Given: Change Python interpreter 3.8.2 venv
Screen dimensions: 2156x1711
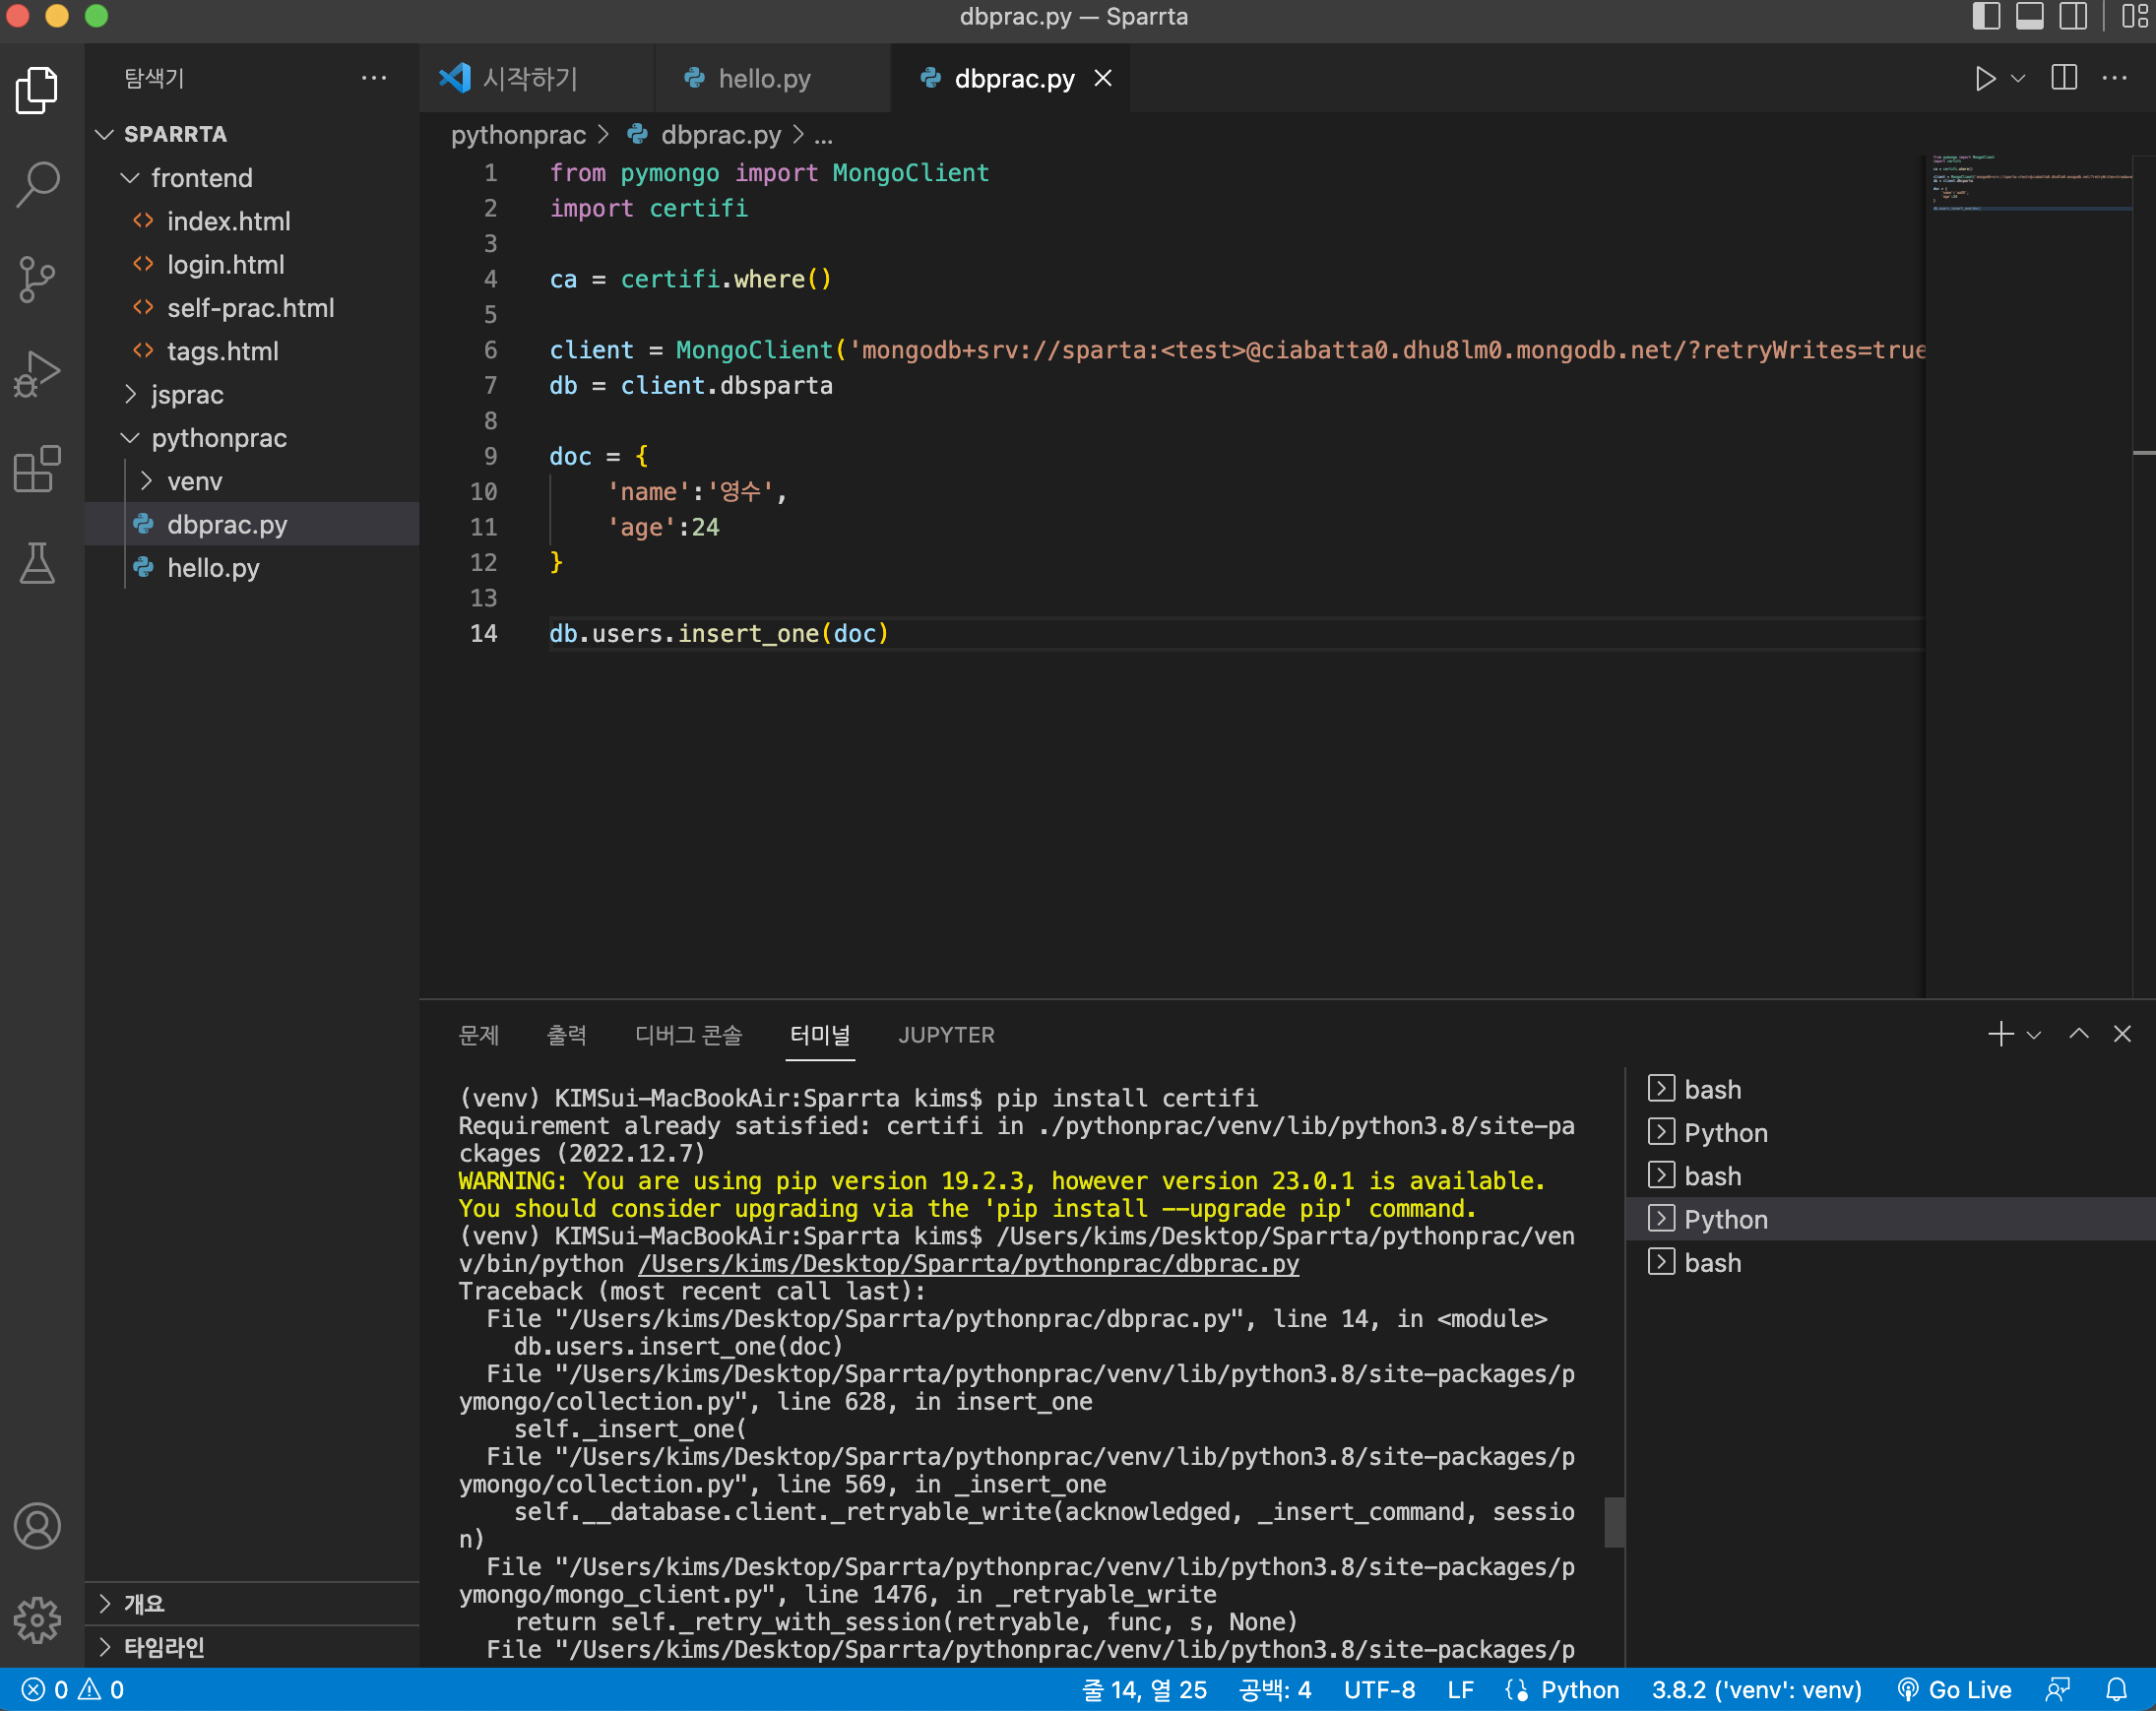Looking at the screenshot, I should [x=1756, y=1690].
